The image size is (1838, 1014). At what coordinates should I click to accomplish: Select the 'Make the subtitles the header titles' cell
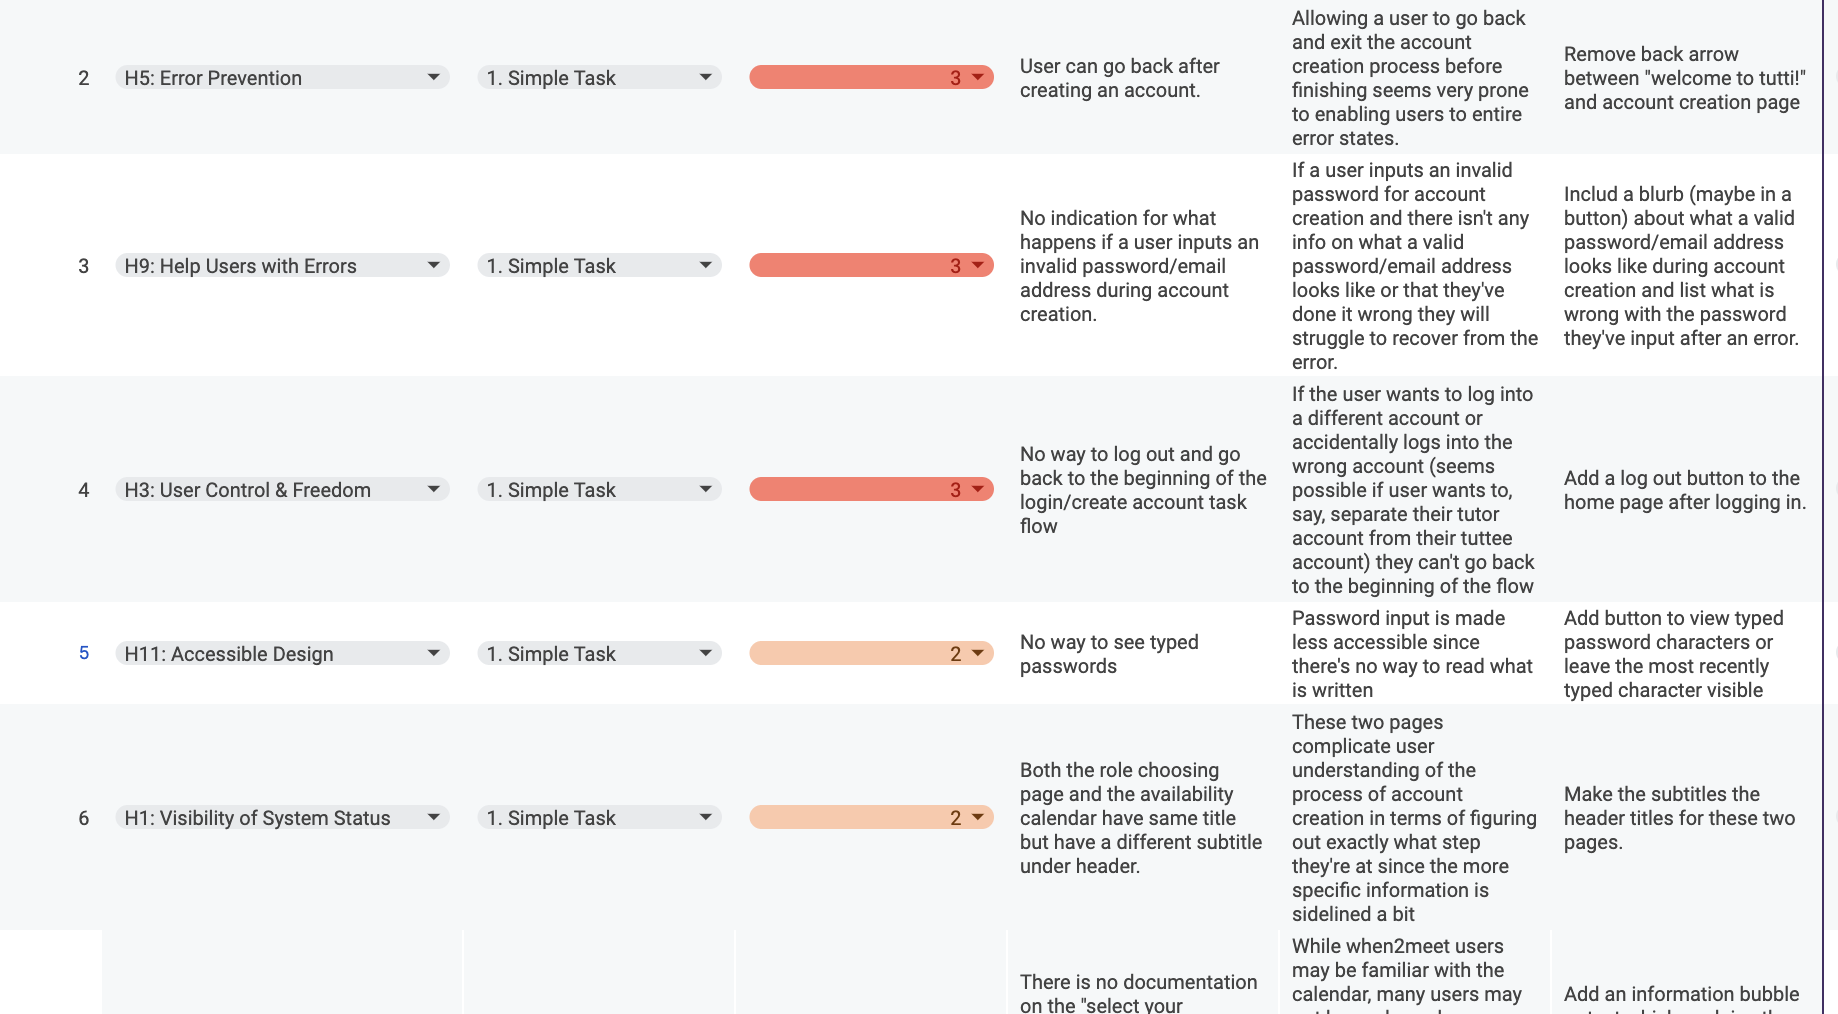[x=1685, y=817]
